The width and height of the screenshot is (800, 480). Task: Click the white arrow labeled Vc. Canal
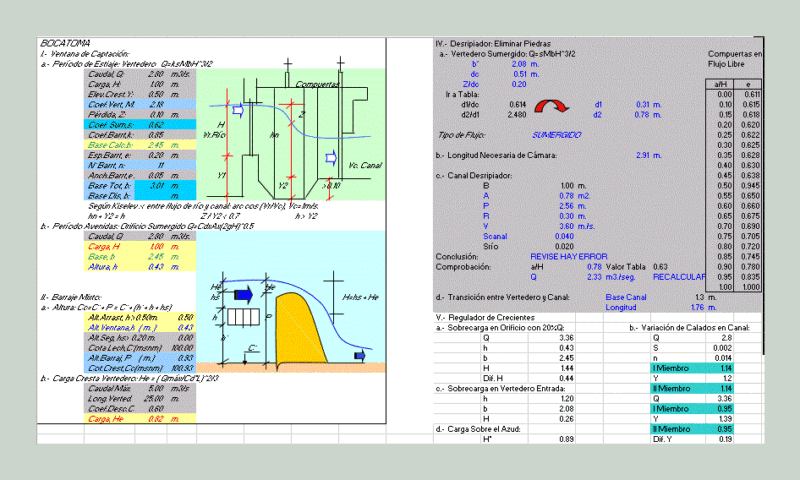tap(331, 158)
